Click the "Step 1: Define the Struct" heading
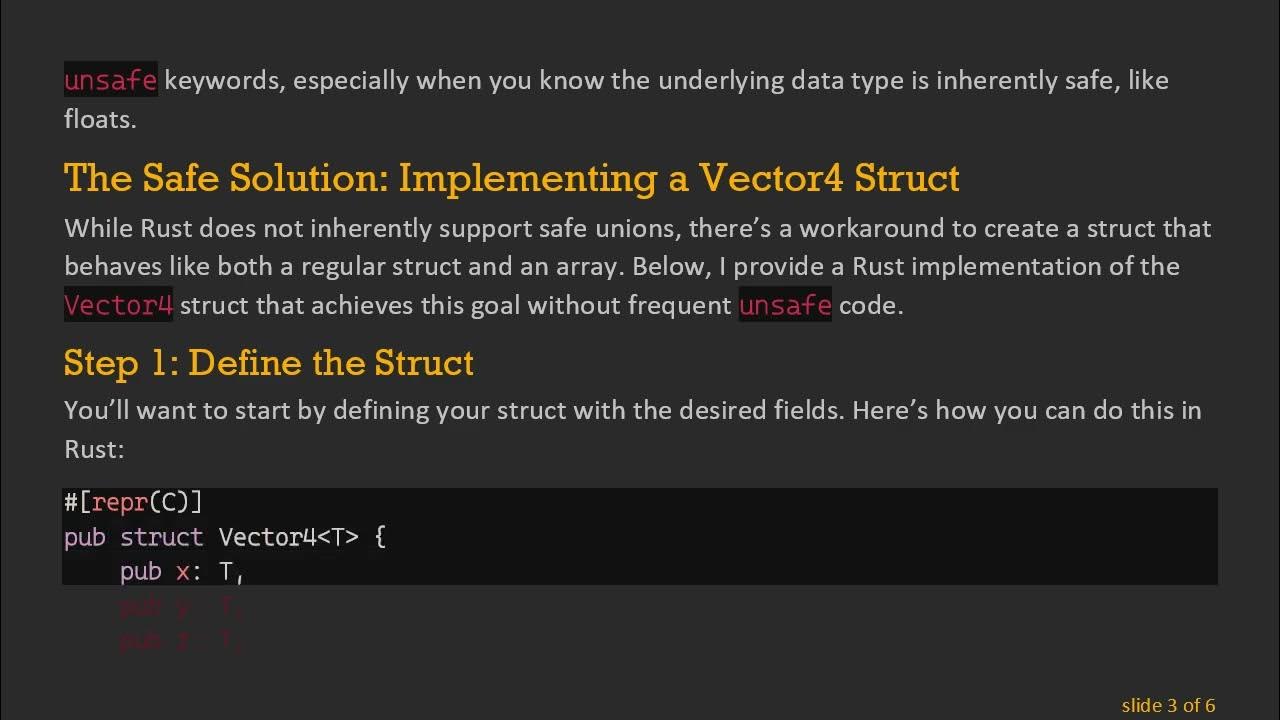Viewport: 1280px width, 720px height. coord(268,362)
